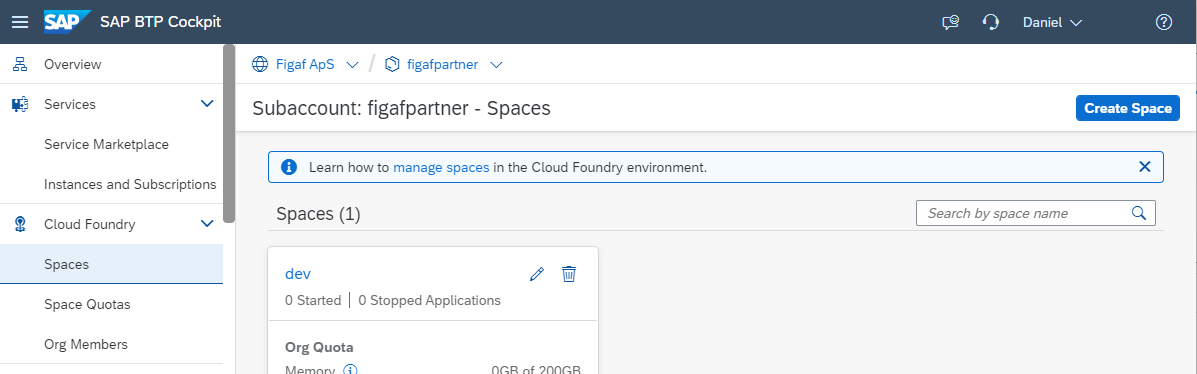Open the Daniel user menu
Screen dimensions: 1197x374
1053,22
